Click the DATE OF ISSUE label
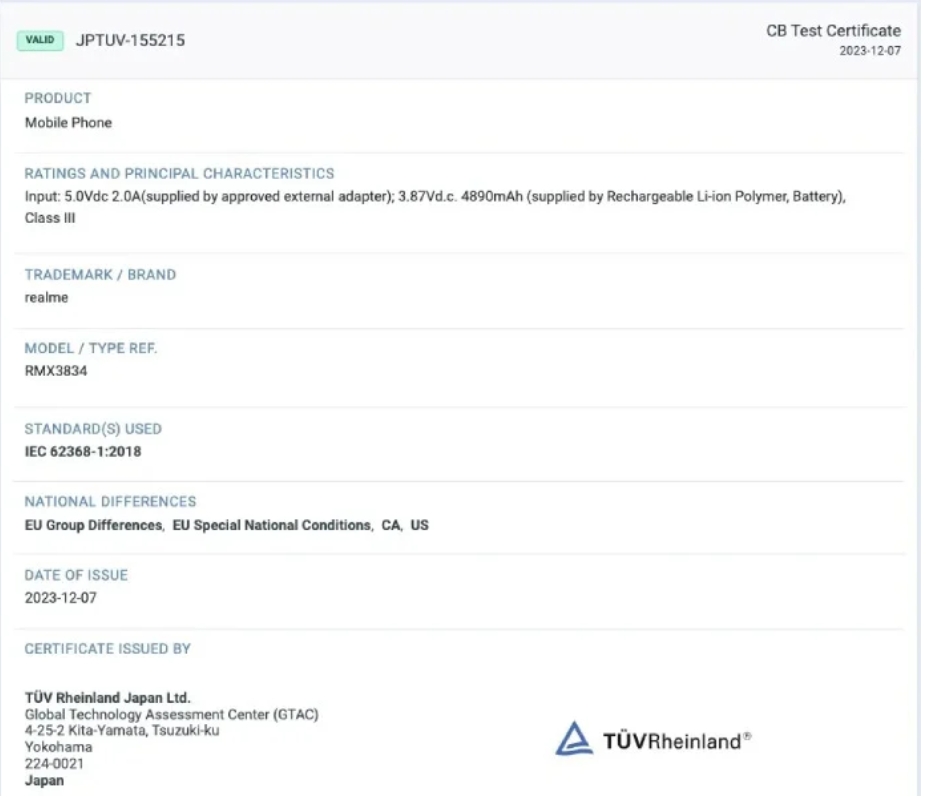This screenshot has height=797, width=927. [x=76, y=576]
